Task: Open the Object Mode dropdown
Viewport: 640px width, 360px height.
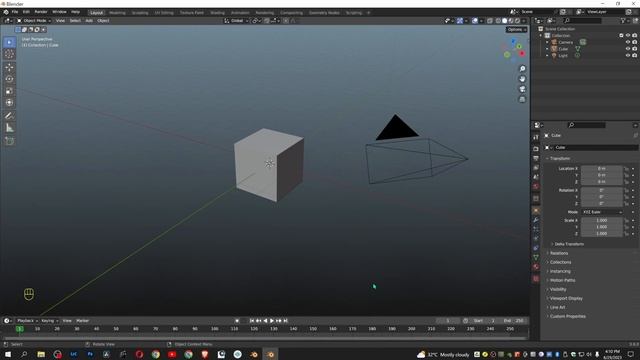Action: coord(34,21)
